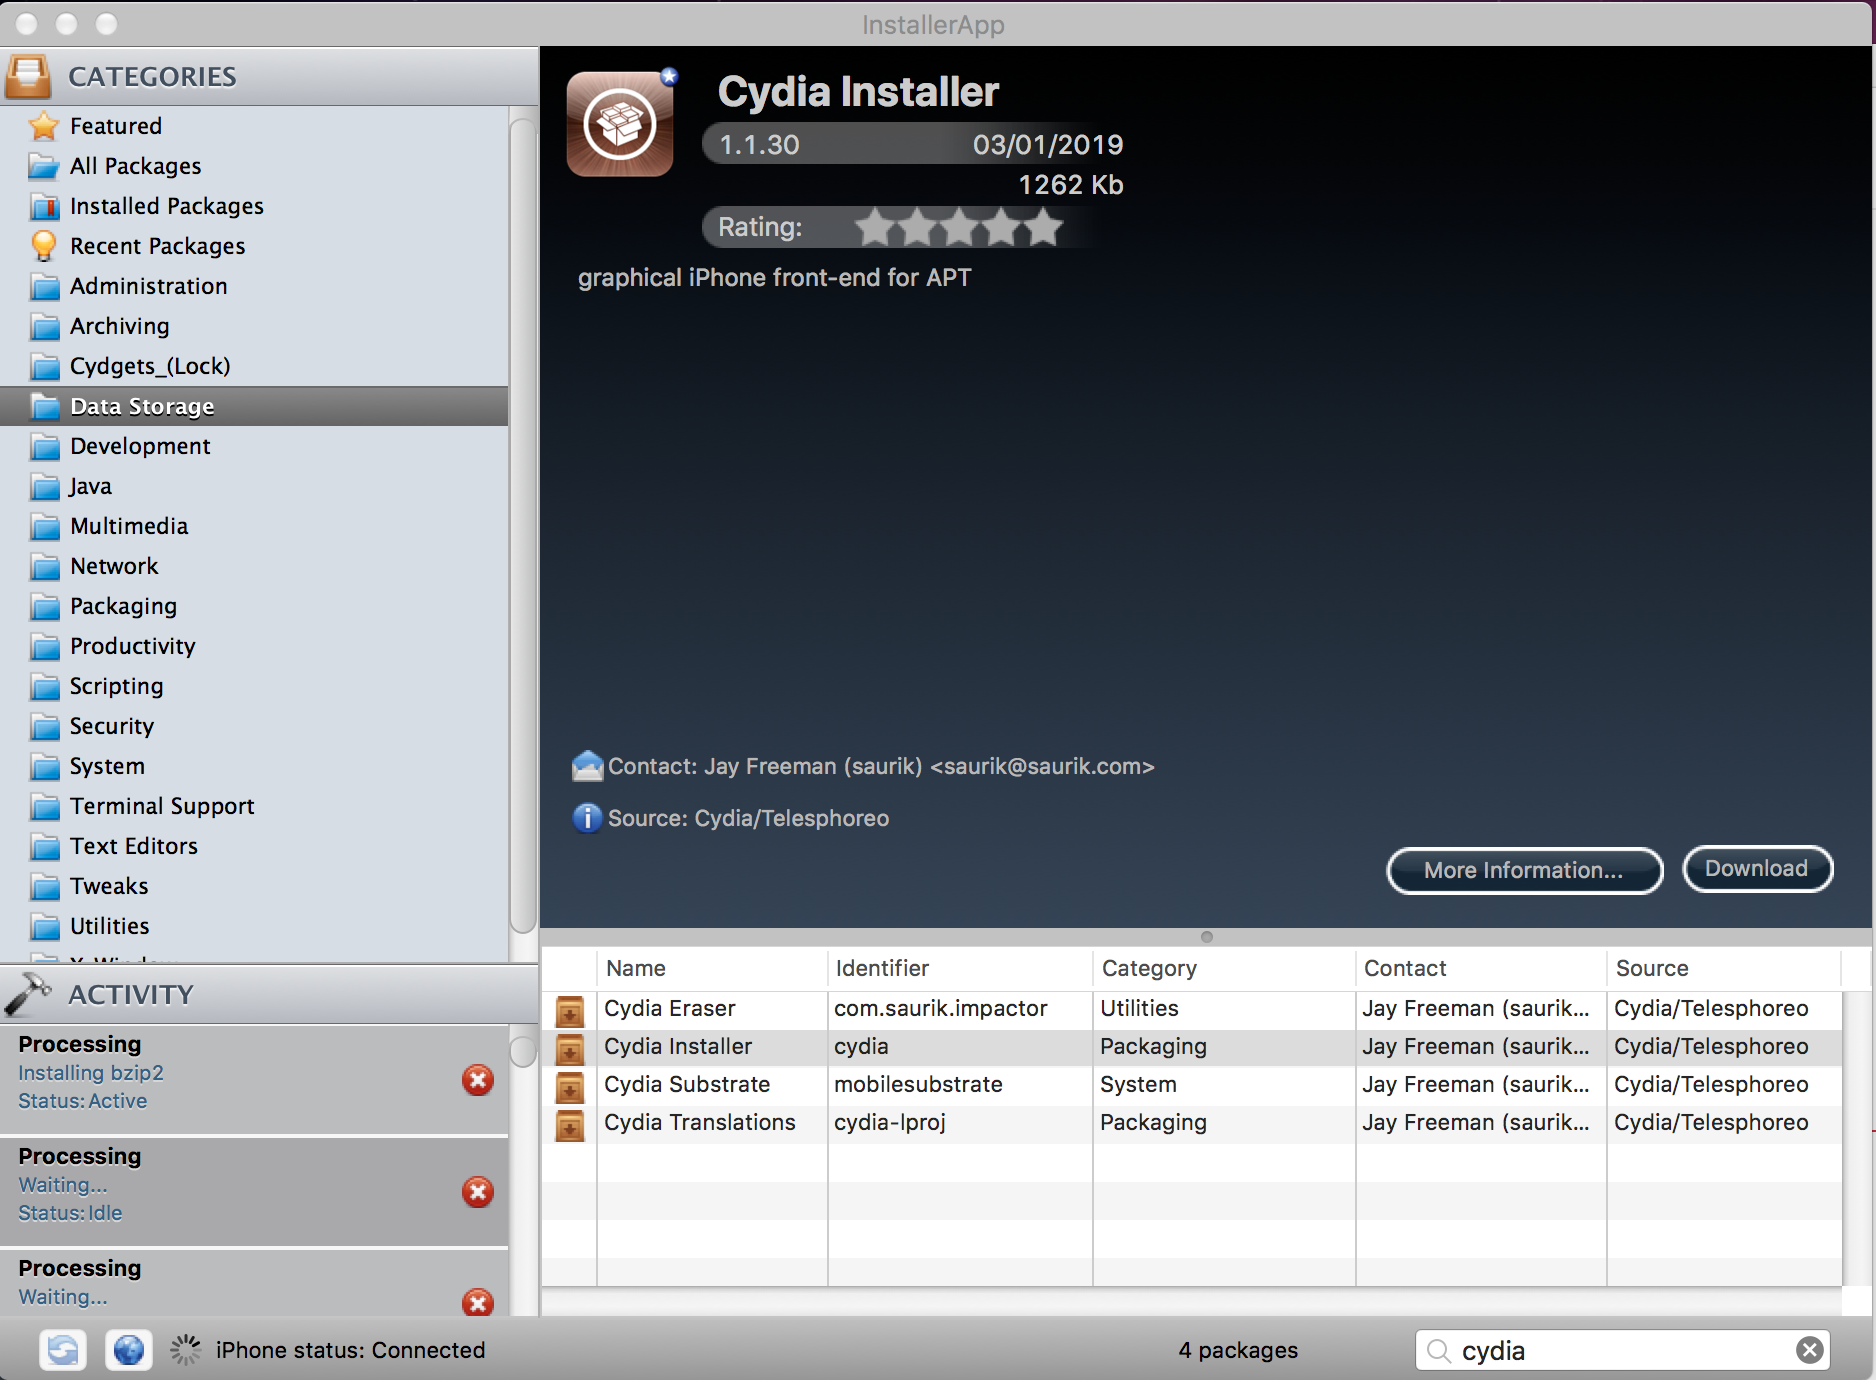The image size is (1876, 1380).
Task: Select the Cydia Translations package name
Action: [x=700, y=1122]
